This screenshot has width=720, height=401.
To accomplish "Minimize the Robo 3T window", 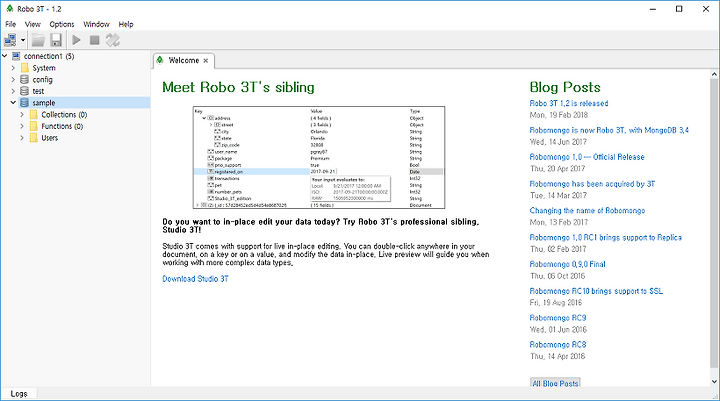I will [x=652, y=9].
